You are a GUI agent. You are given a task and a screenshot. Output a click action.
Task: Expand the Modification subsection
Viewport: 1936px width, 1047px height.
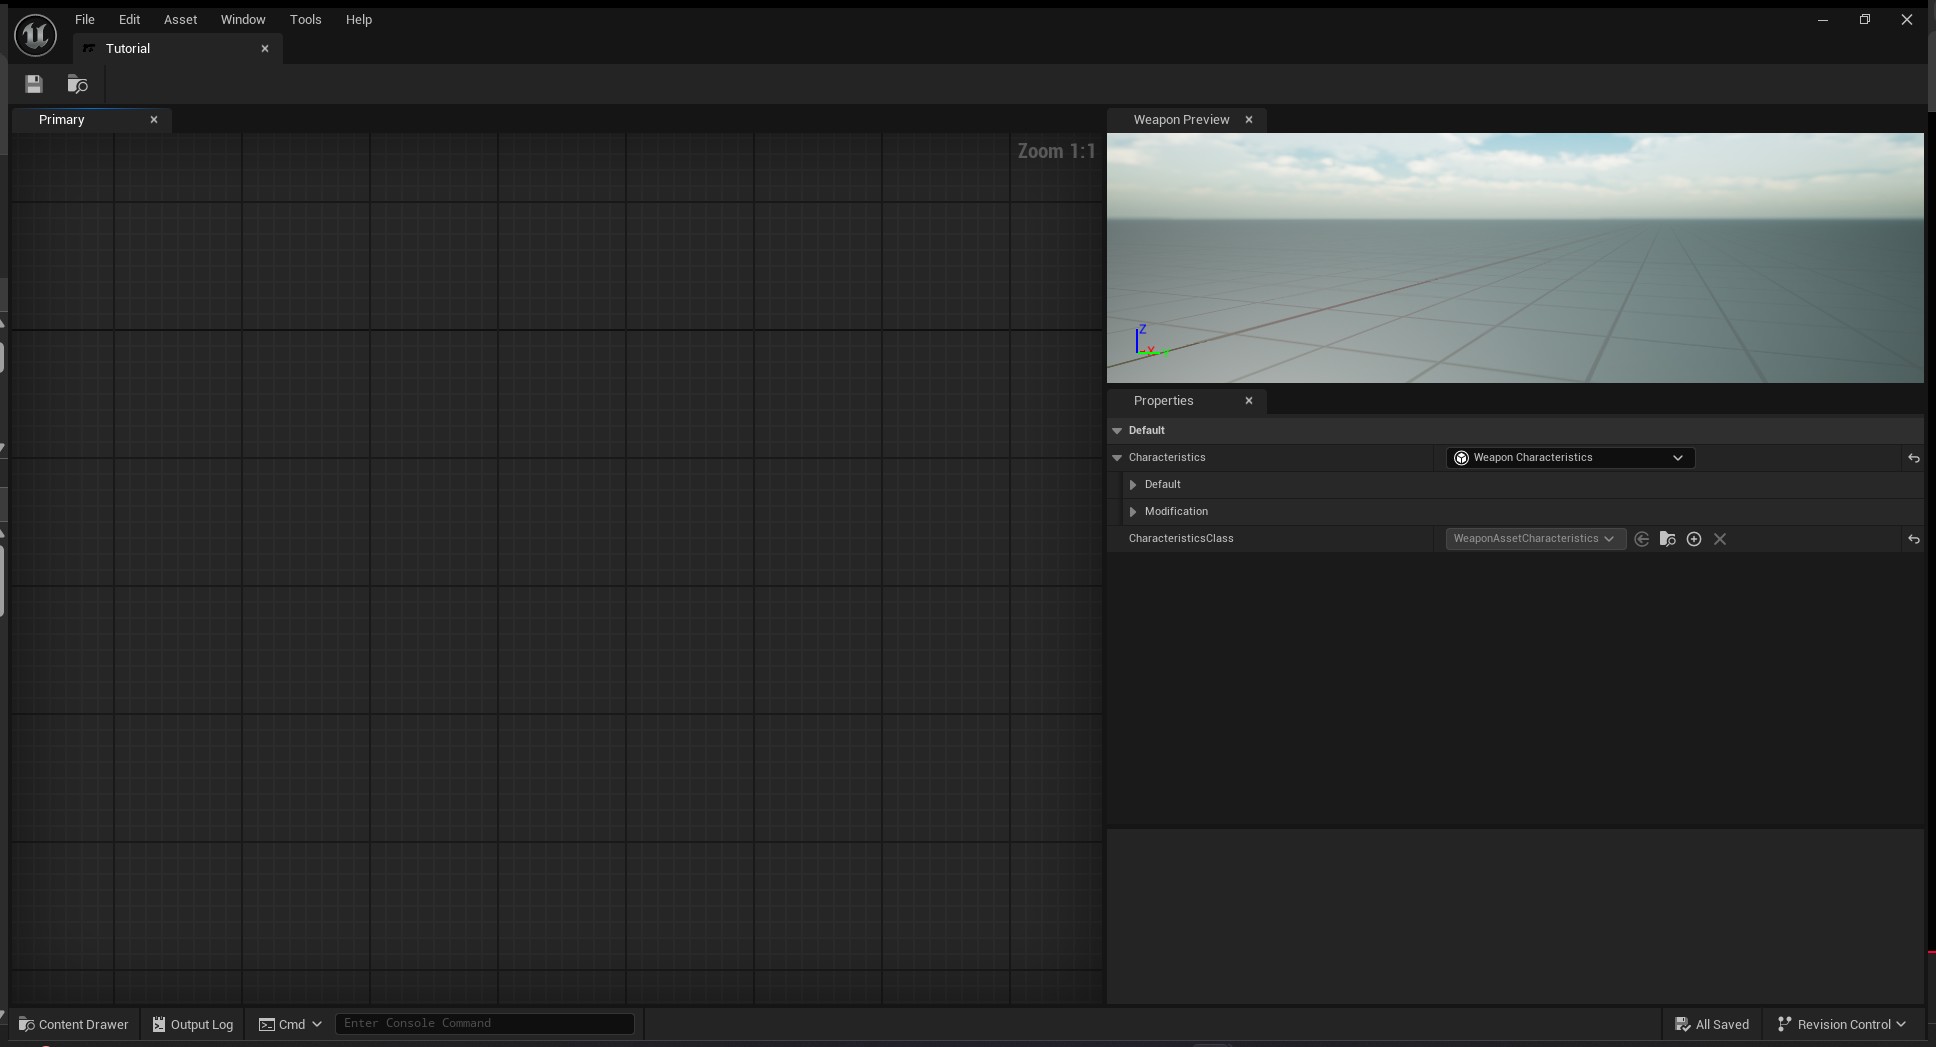click(1133, 511)
